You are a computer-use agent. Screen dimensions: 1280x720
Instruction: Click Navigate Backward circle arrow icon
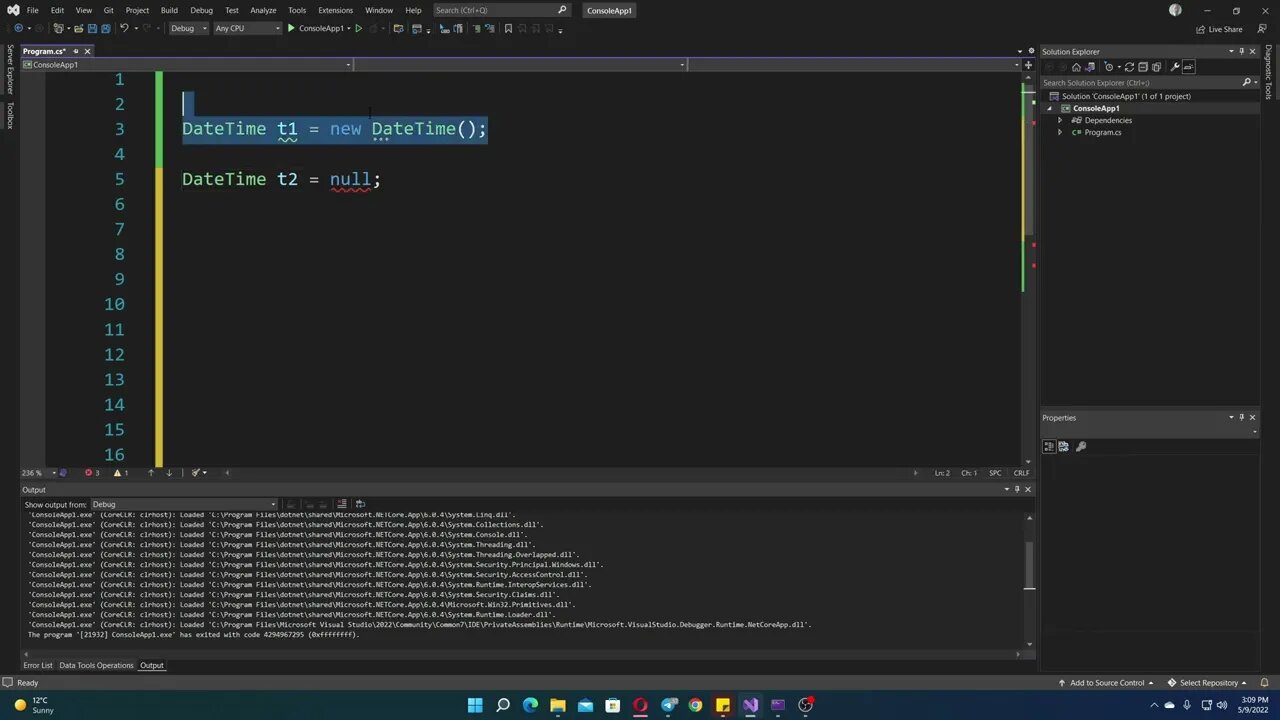[18, 28]
